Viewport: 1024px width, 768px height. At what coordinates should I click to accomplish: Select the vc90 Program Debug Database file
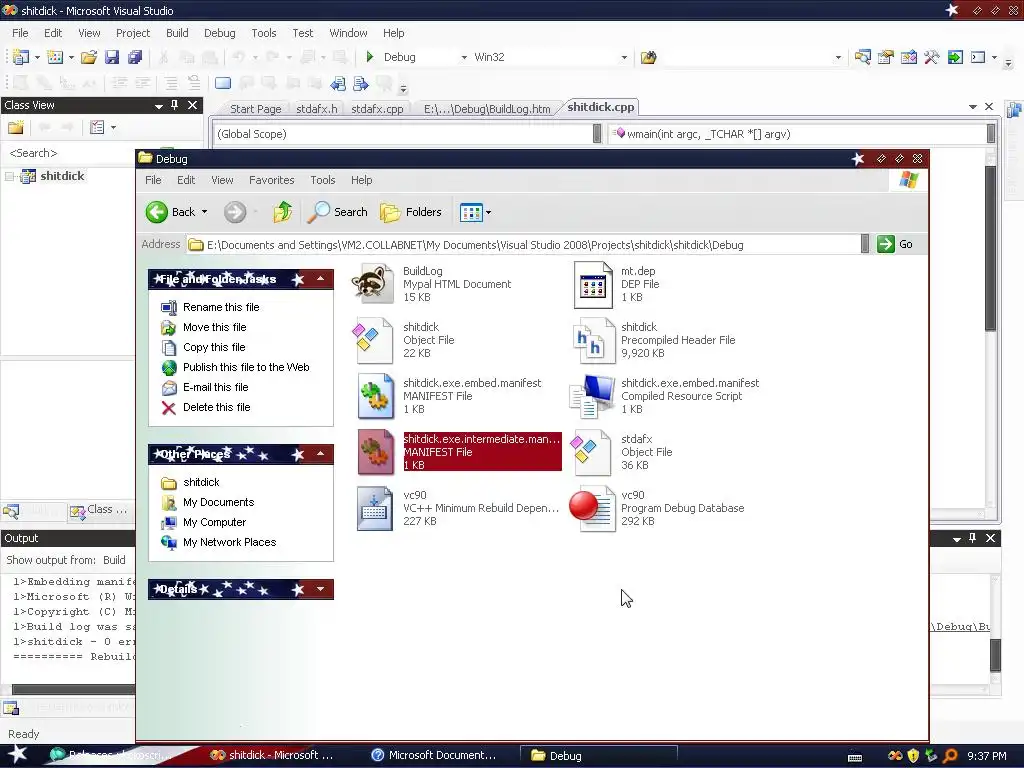[x=657, y=508]
